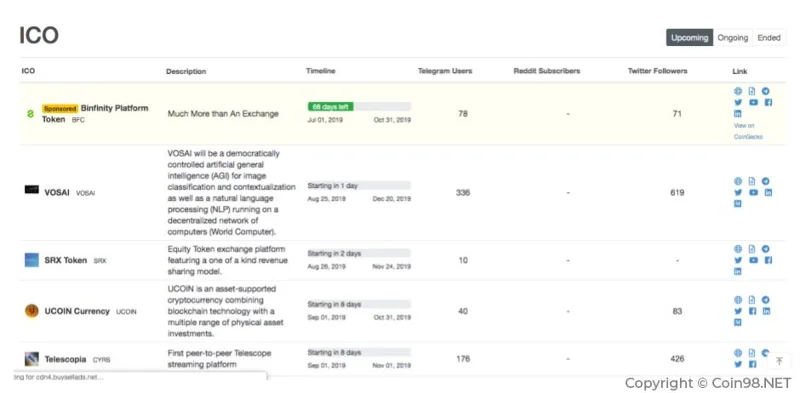Open SRX Token website globe icon

(x=738, y=249)
